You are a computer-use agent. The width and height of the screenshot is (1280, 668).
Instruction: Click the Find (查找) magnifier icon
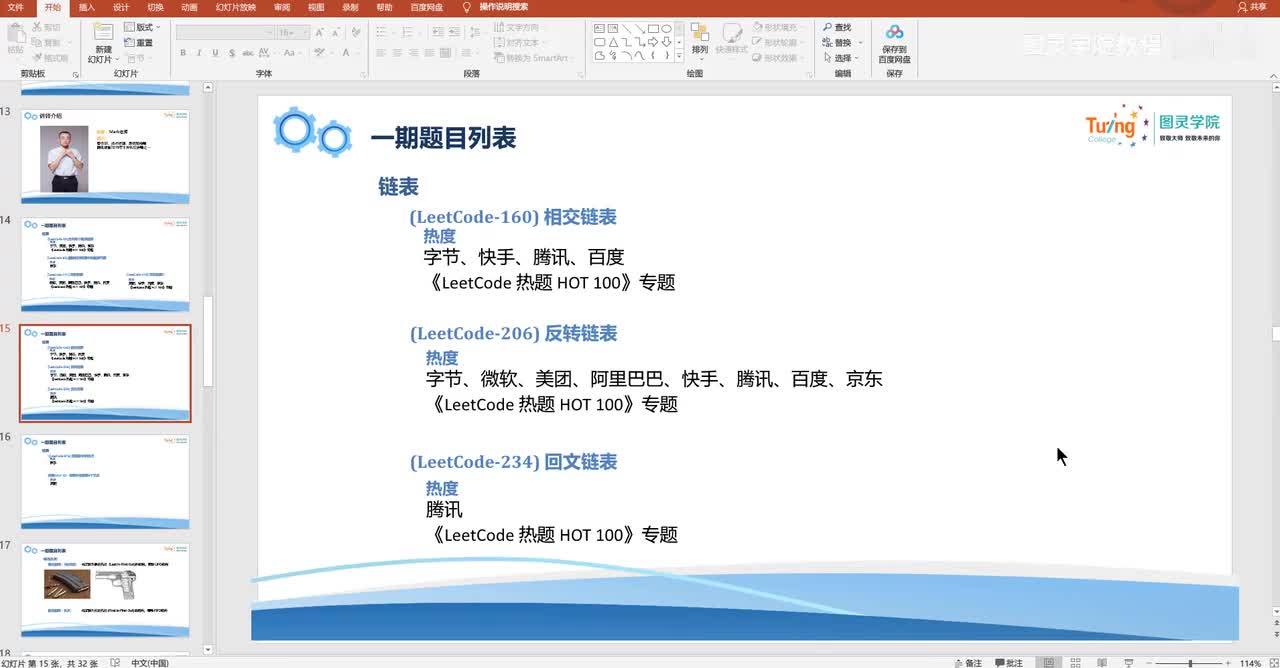[828, 27]
